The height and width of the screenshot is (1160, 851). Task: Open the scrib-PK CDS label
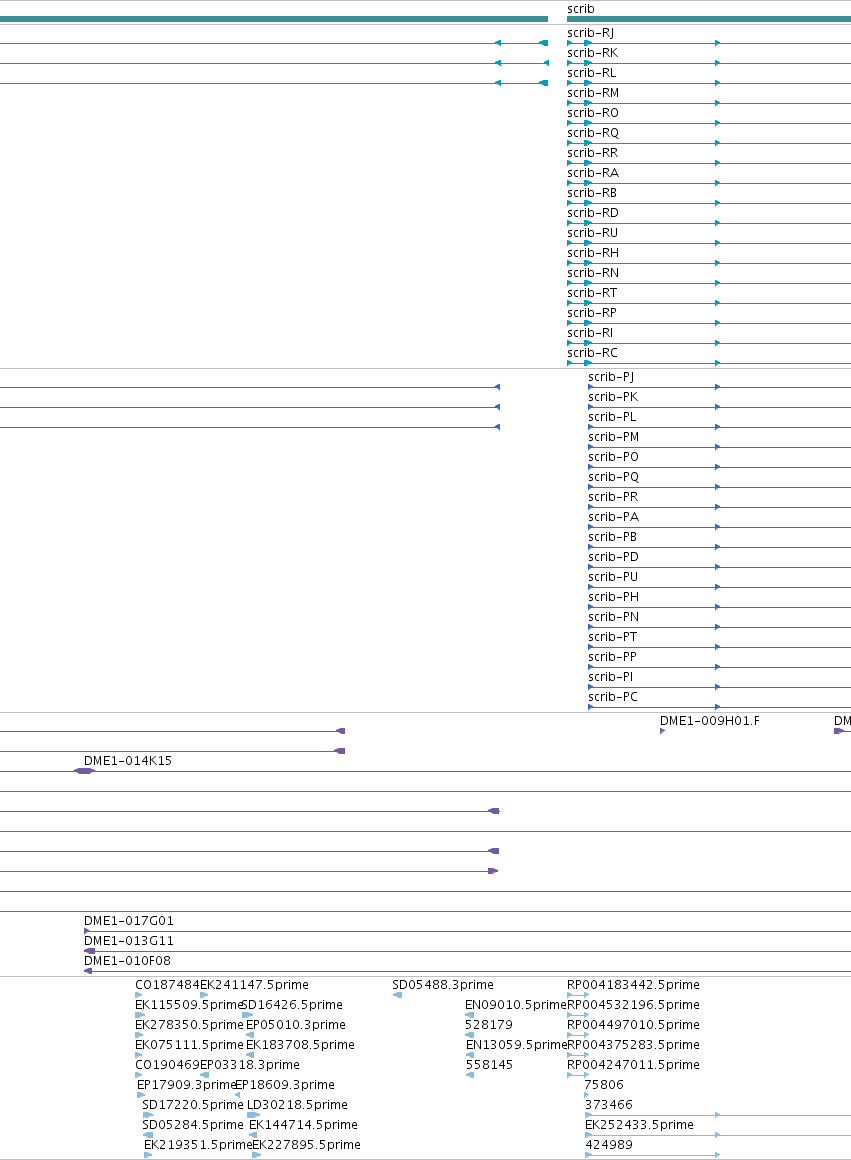click(613, 397)
